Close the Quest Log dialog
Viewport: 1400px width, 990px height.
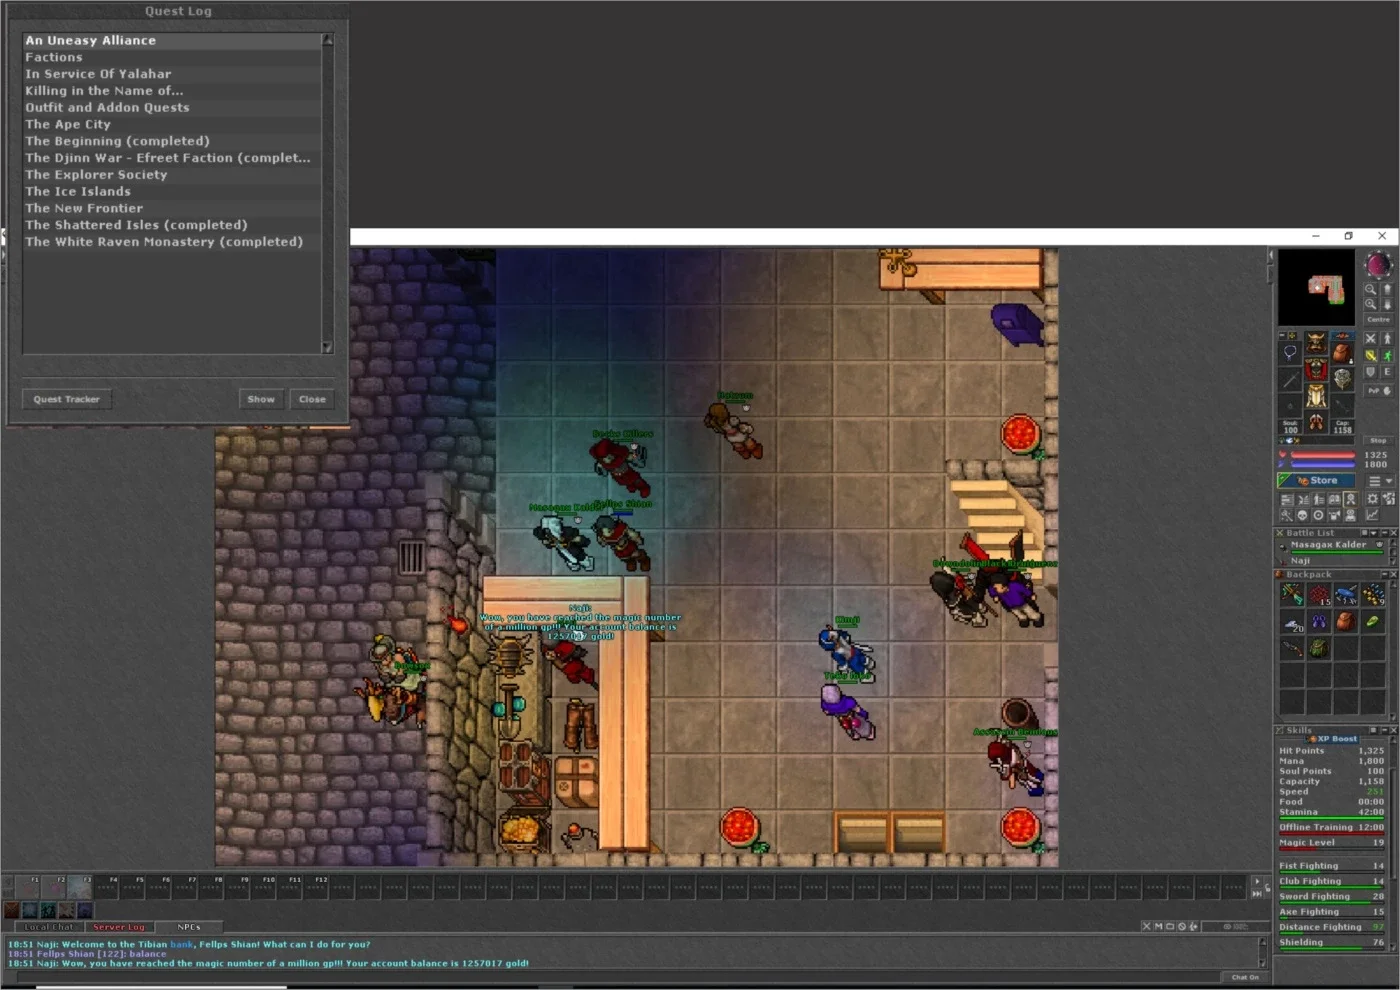point(312,399)
